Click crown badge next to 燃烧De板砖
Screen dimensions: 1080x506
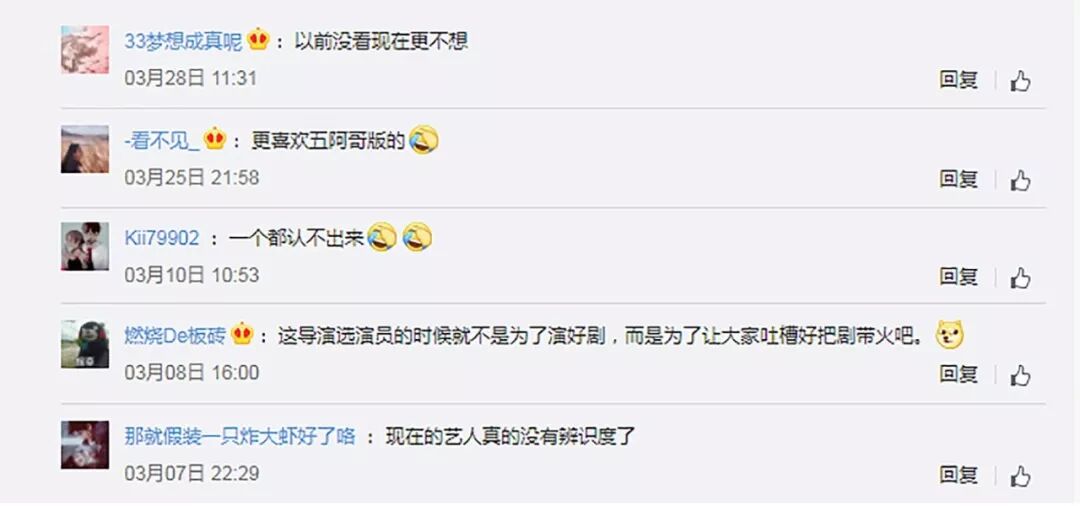click(x=242, y=335)
